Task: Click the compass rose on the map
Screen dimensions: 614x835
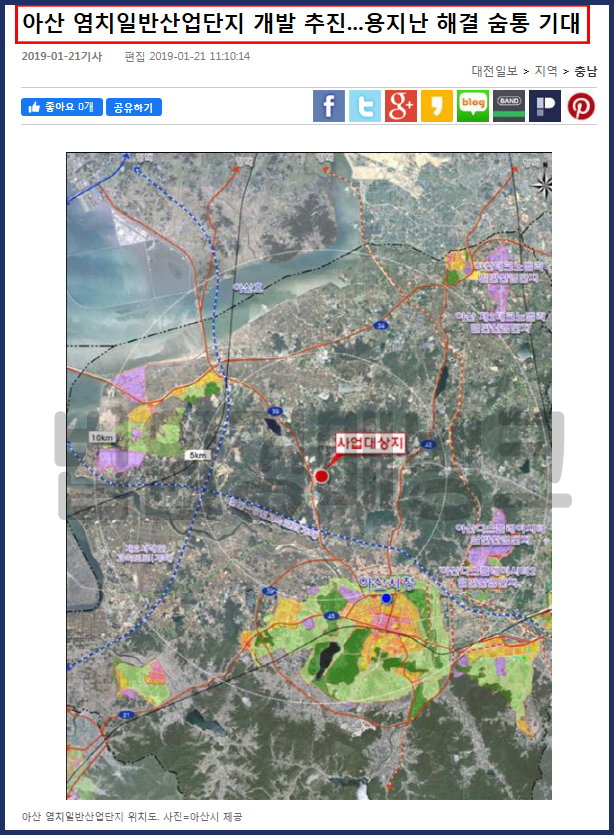Action: click(x=542, y=183)
